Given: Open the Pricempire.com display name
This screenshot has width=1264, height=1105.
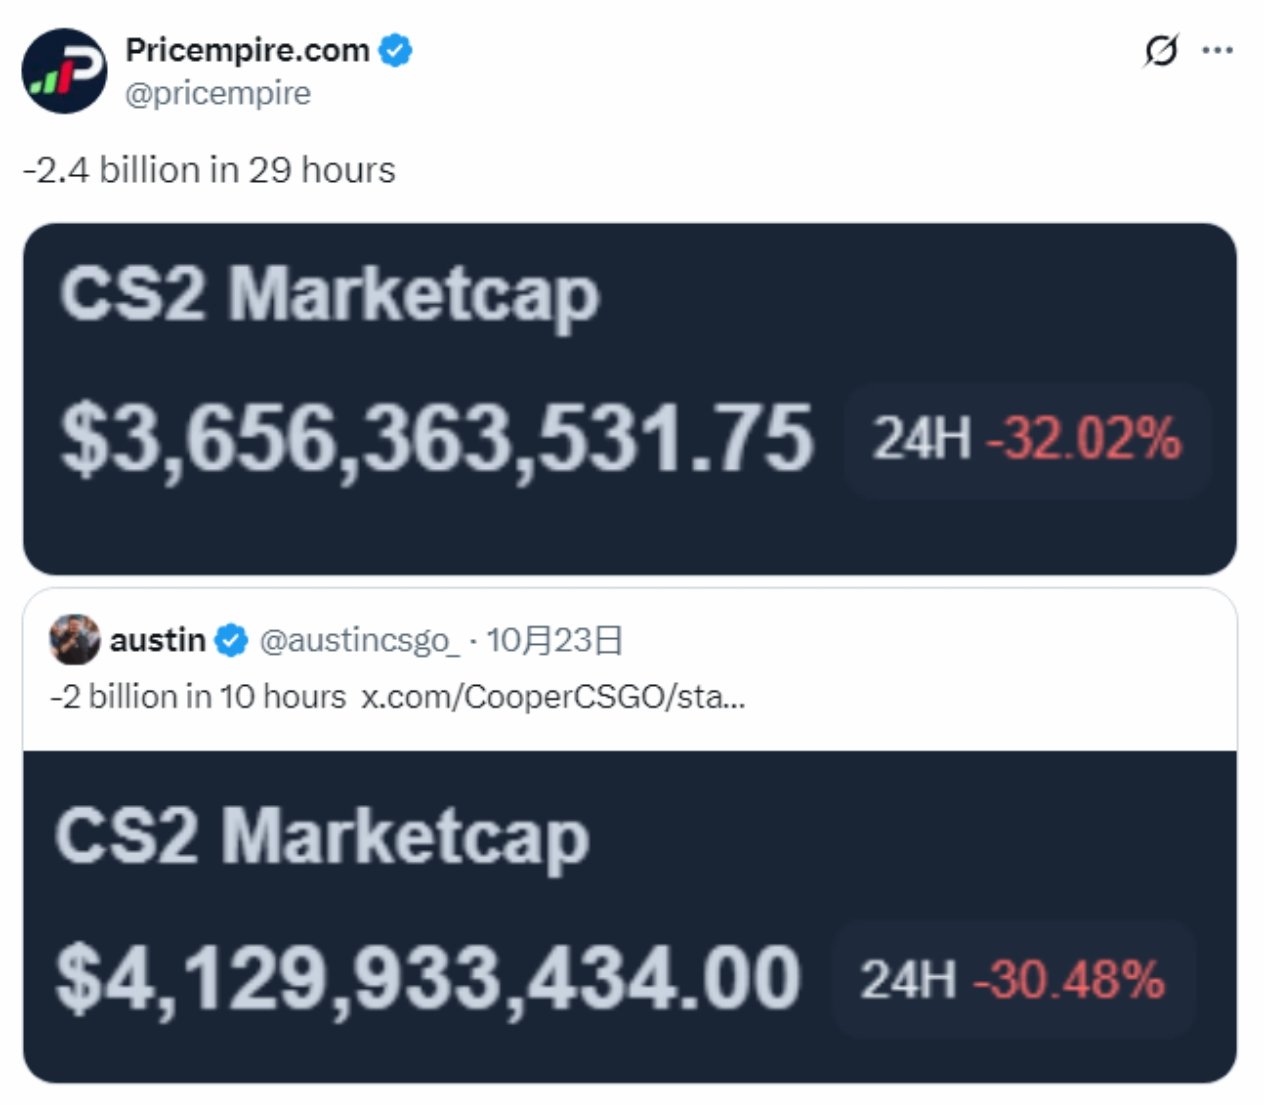Looking at the screenshot, I should click(x=247, y=50).
